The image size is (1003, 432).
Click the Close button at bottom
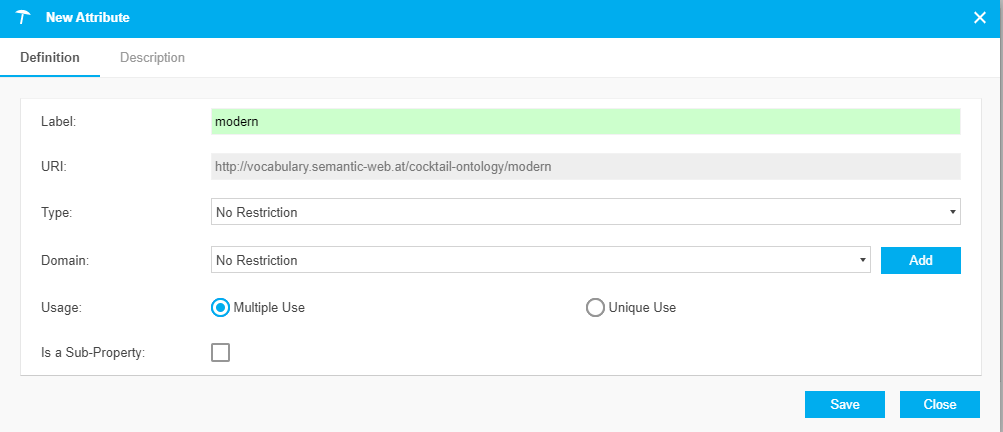[940, 404]
